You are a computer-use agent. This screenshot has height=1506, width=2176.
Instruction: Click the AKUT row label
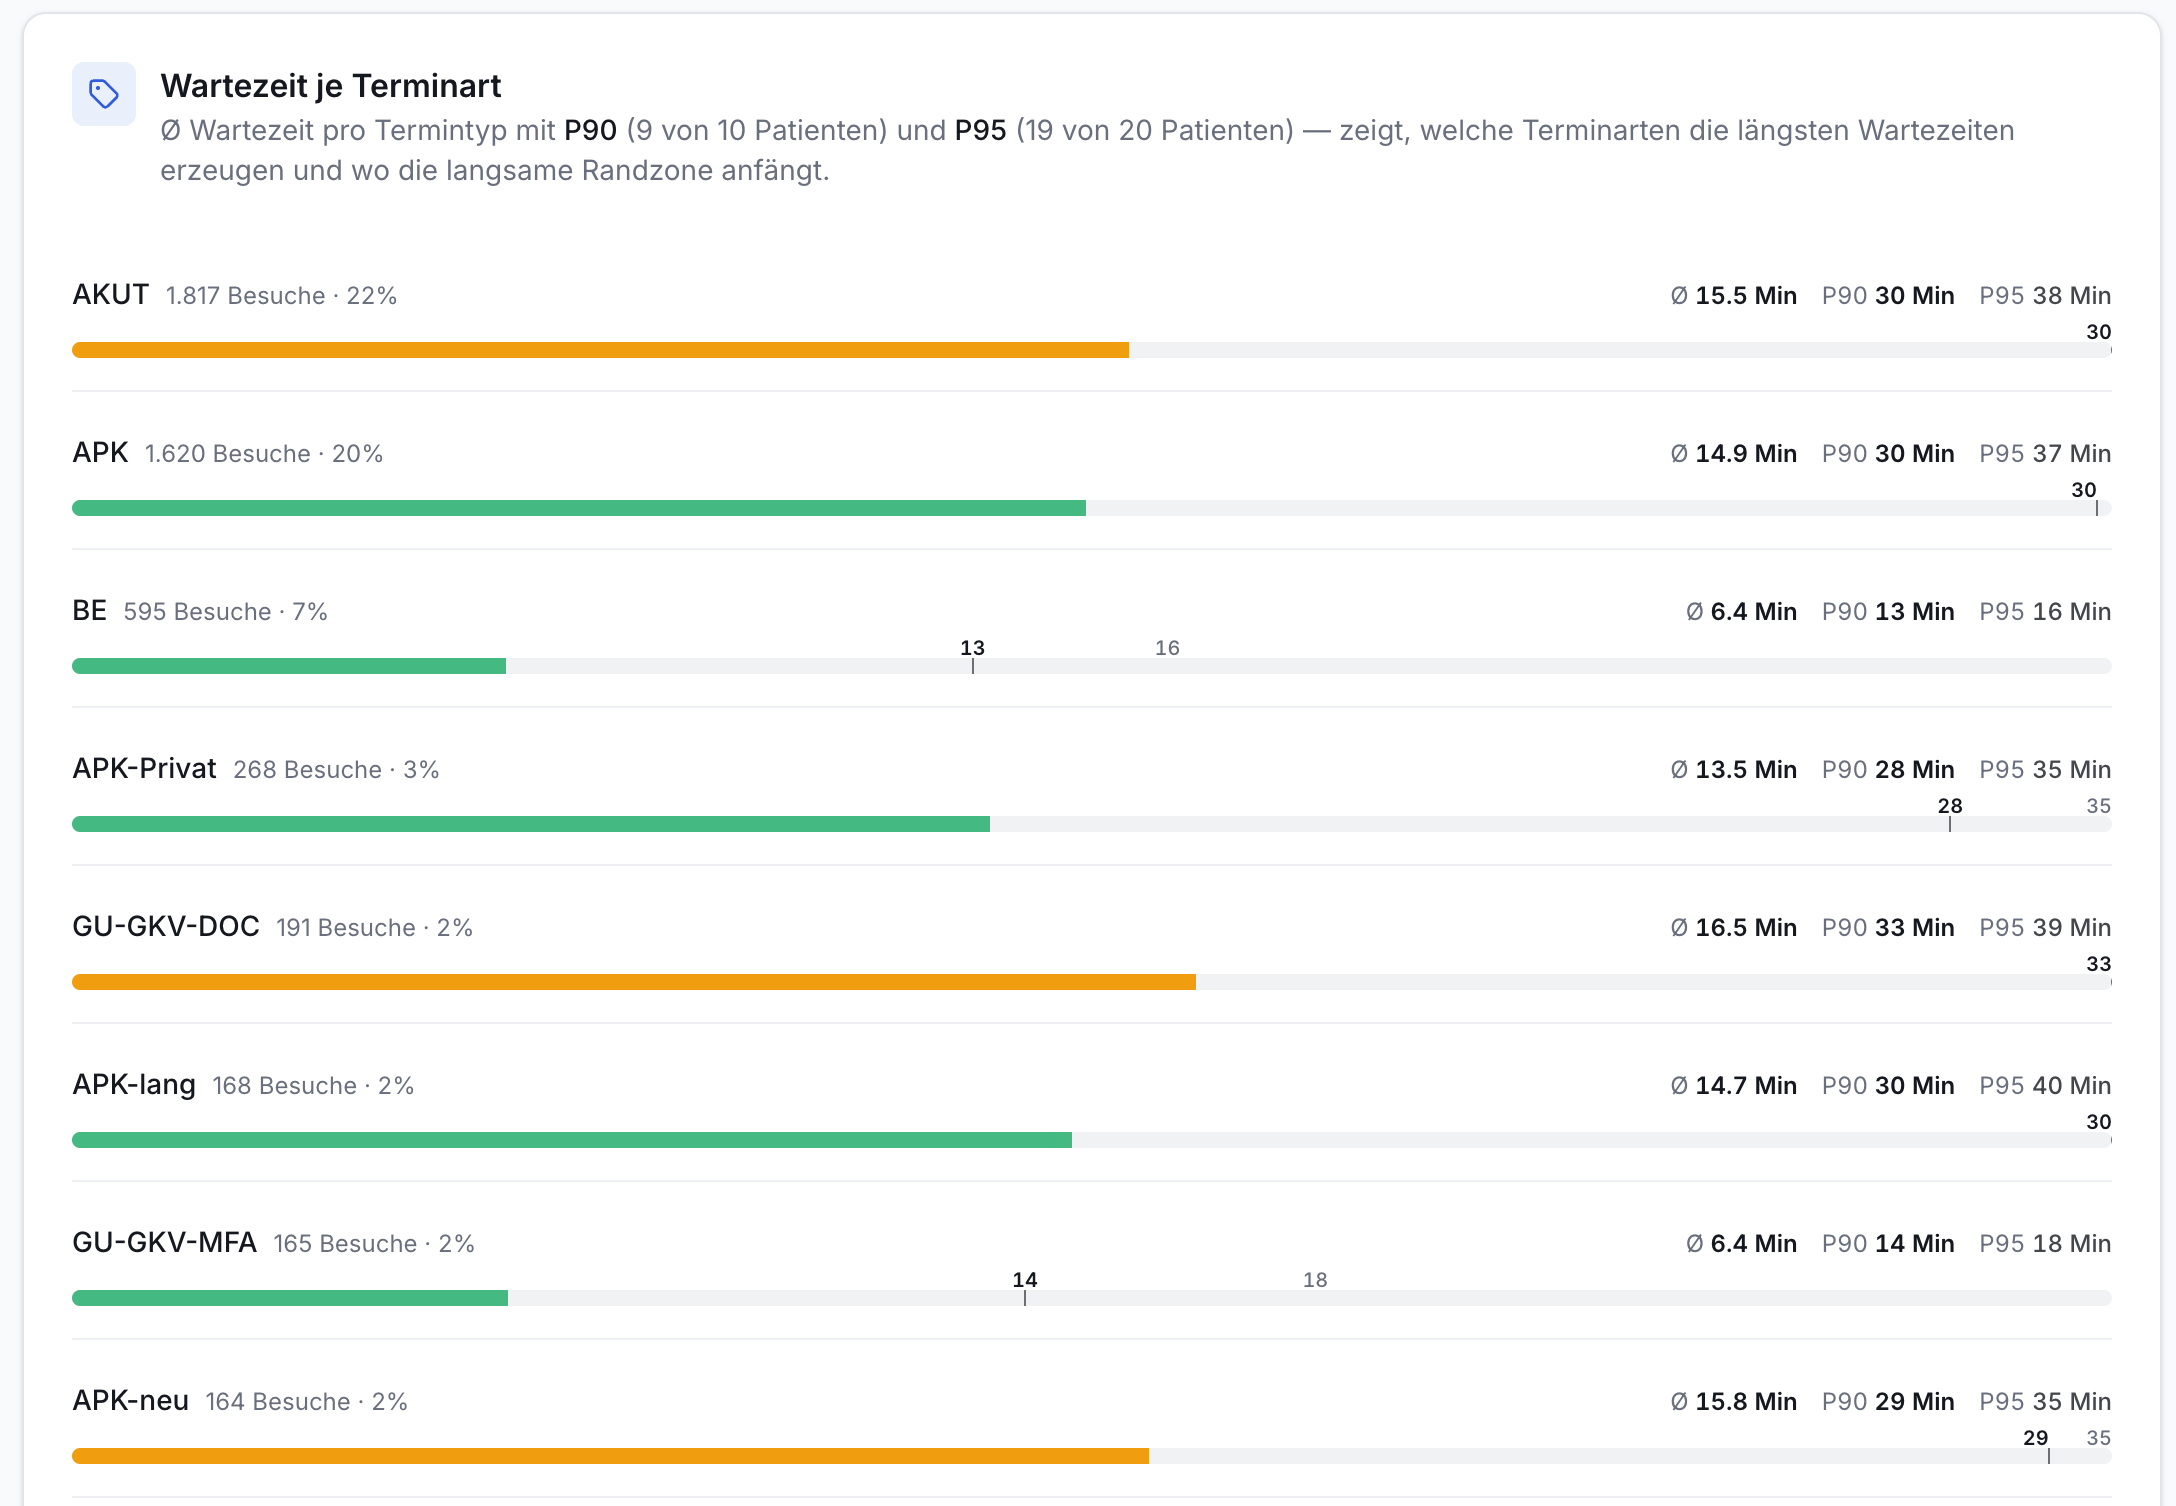click(111, 295)
